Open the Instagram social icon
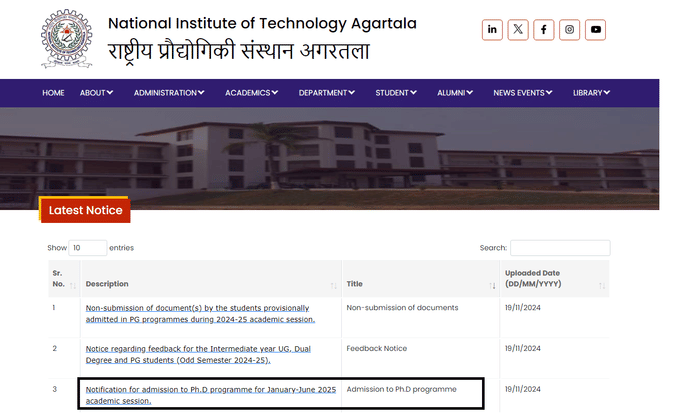The width and height of the screenshot is (680, 418). [569, 29]
